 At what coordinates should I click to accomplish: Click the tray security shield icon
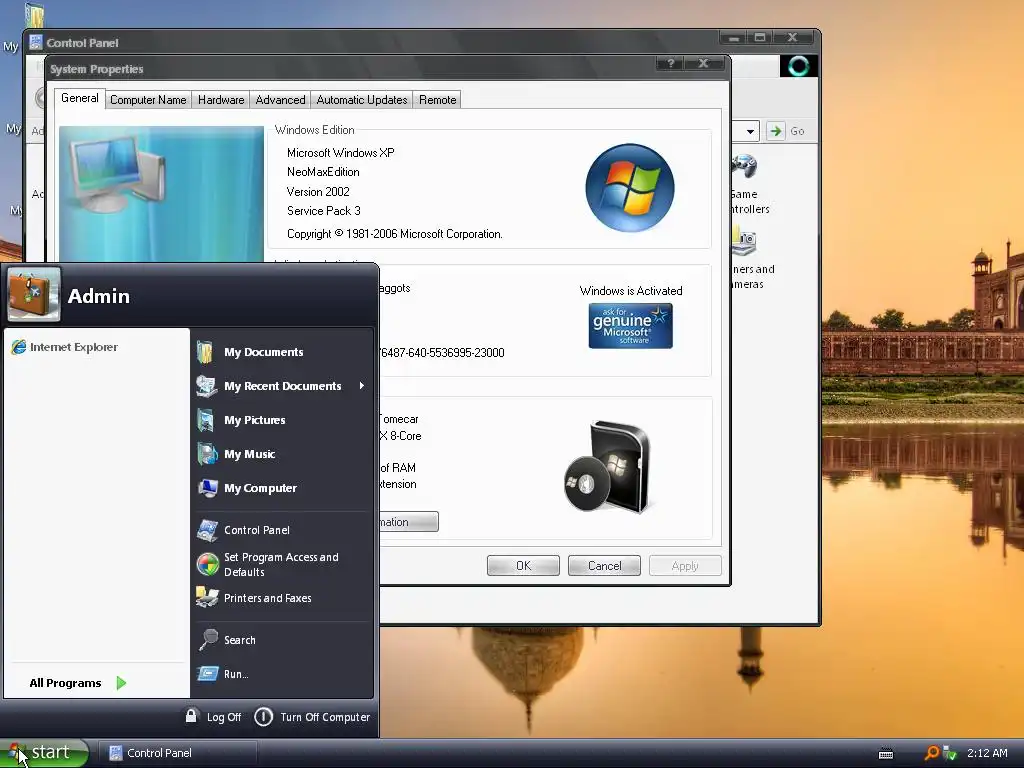[x=950, y=753]
